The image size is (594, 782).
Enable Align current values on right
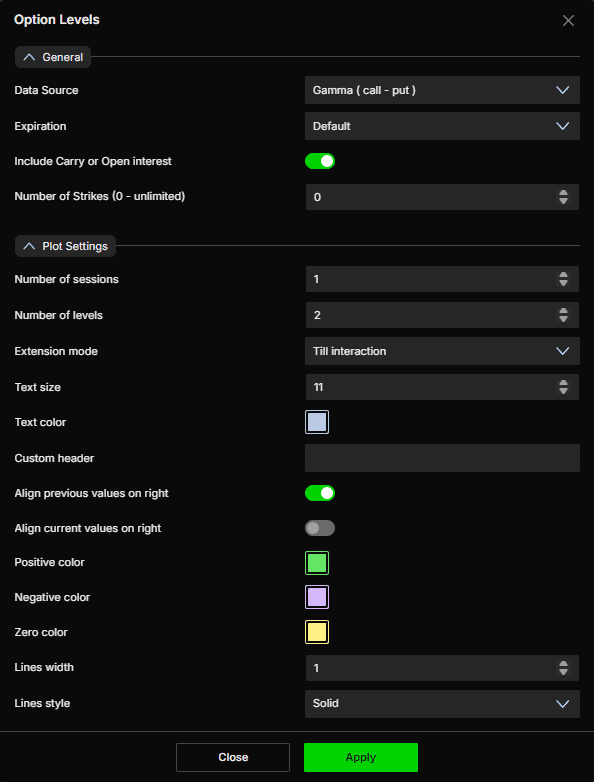point(320,528)
